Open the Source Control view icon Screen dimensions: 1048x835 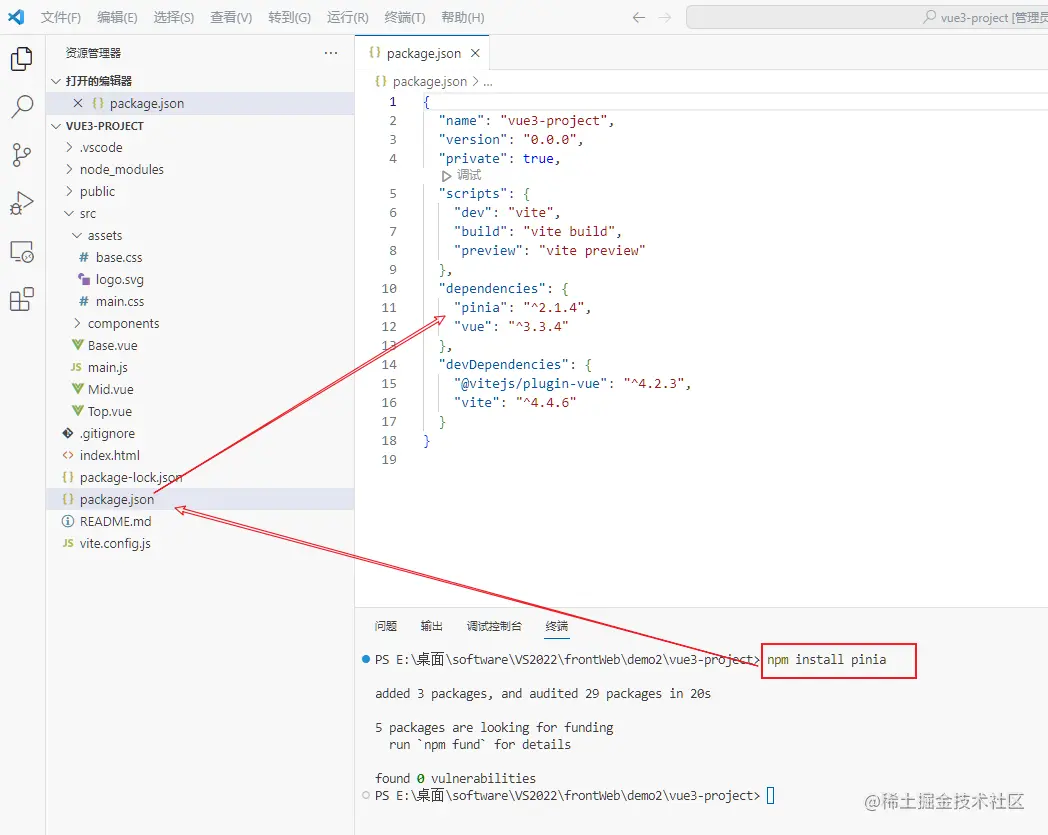[x=21, y=155]
